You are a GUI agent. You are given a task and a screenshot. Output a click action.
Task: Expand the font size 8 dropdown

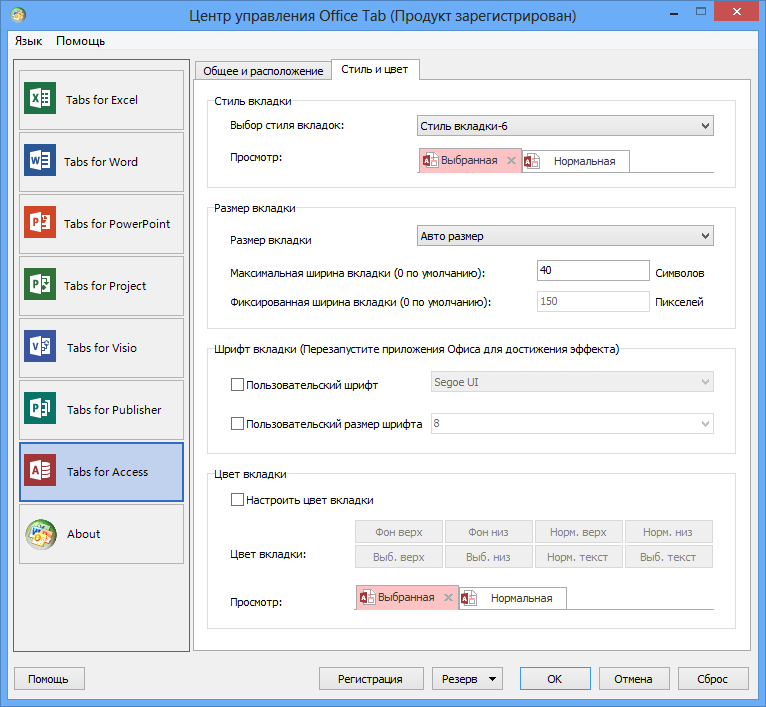(572, 423)
